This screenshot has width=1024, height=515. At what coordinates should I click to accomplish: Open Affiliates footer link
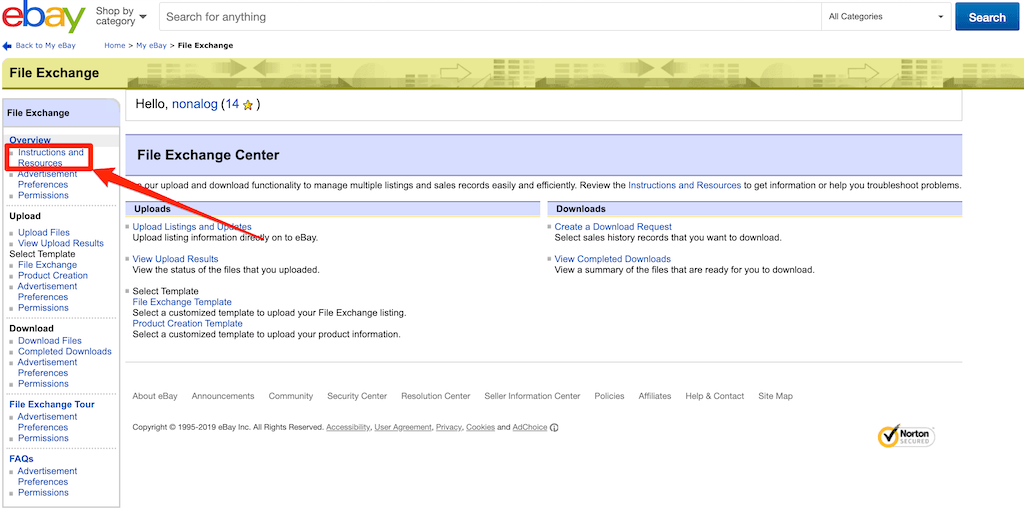pyautogui.click(x=655, y=396)
